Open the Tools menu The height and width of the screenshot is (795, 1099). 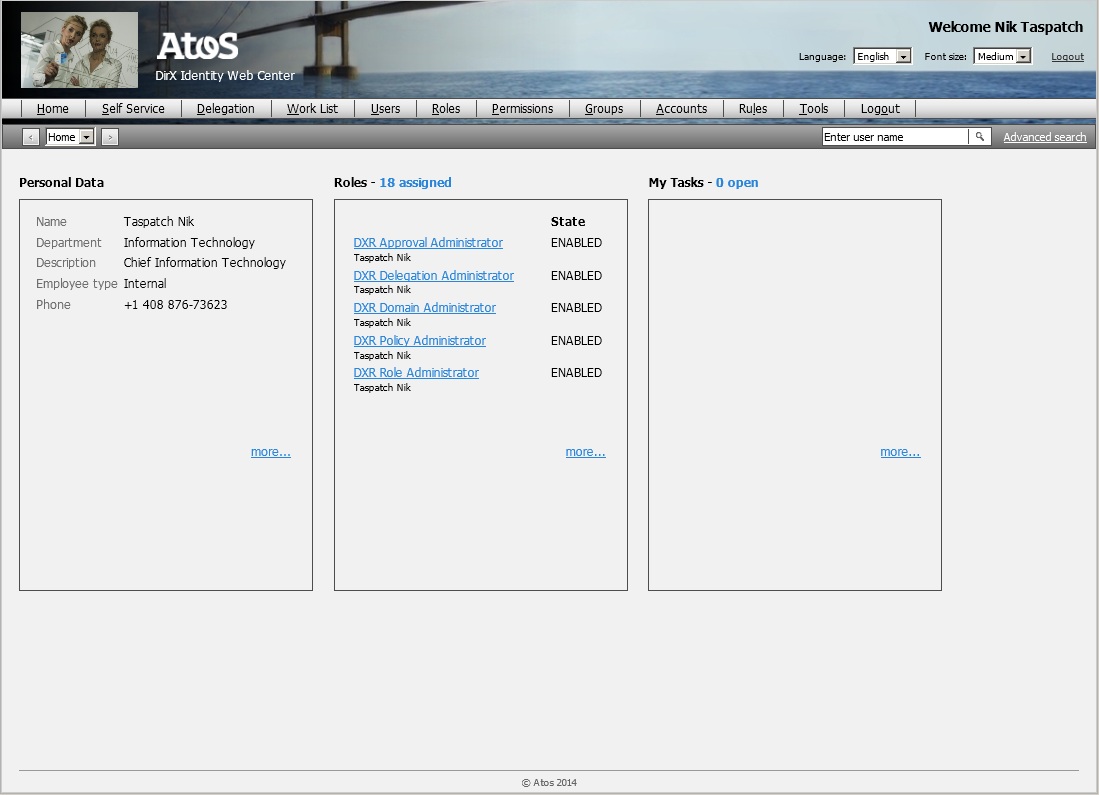coord(813,108)
